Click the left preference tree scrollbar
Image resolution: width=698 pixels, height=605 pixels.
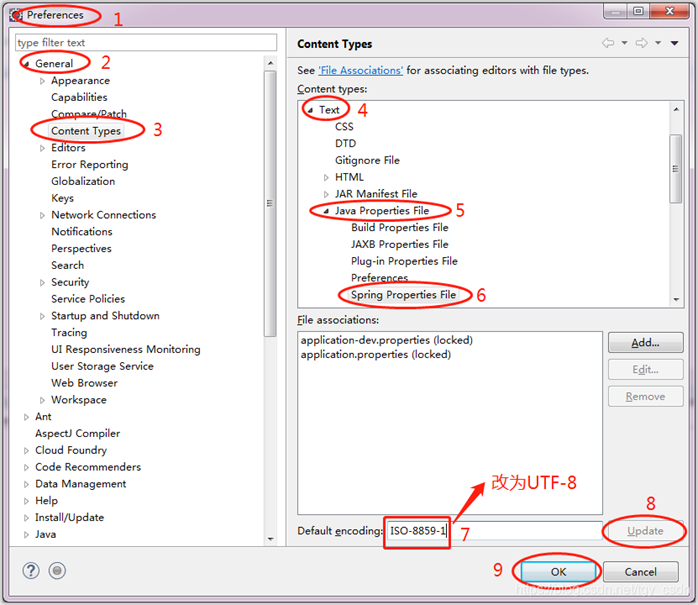[270, 203]
